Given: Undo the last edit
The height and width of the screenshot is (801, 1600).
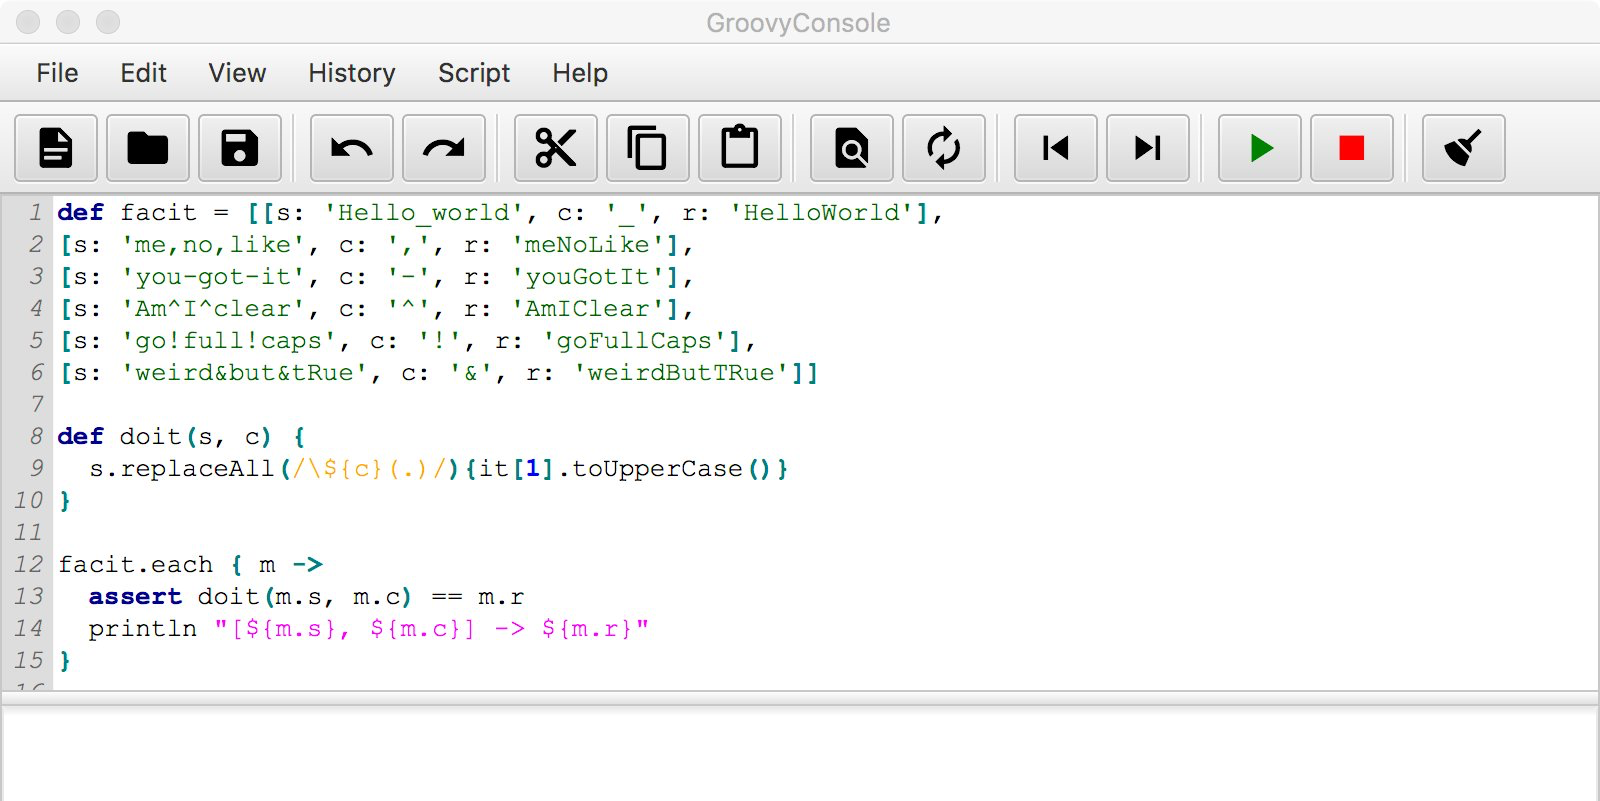Looking at the screenshot, I should pos(352,148).
